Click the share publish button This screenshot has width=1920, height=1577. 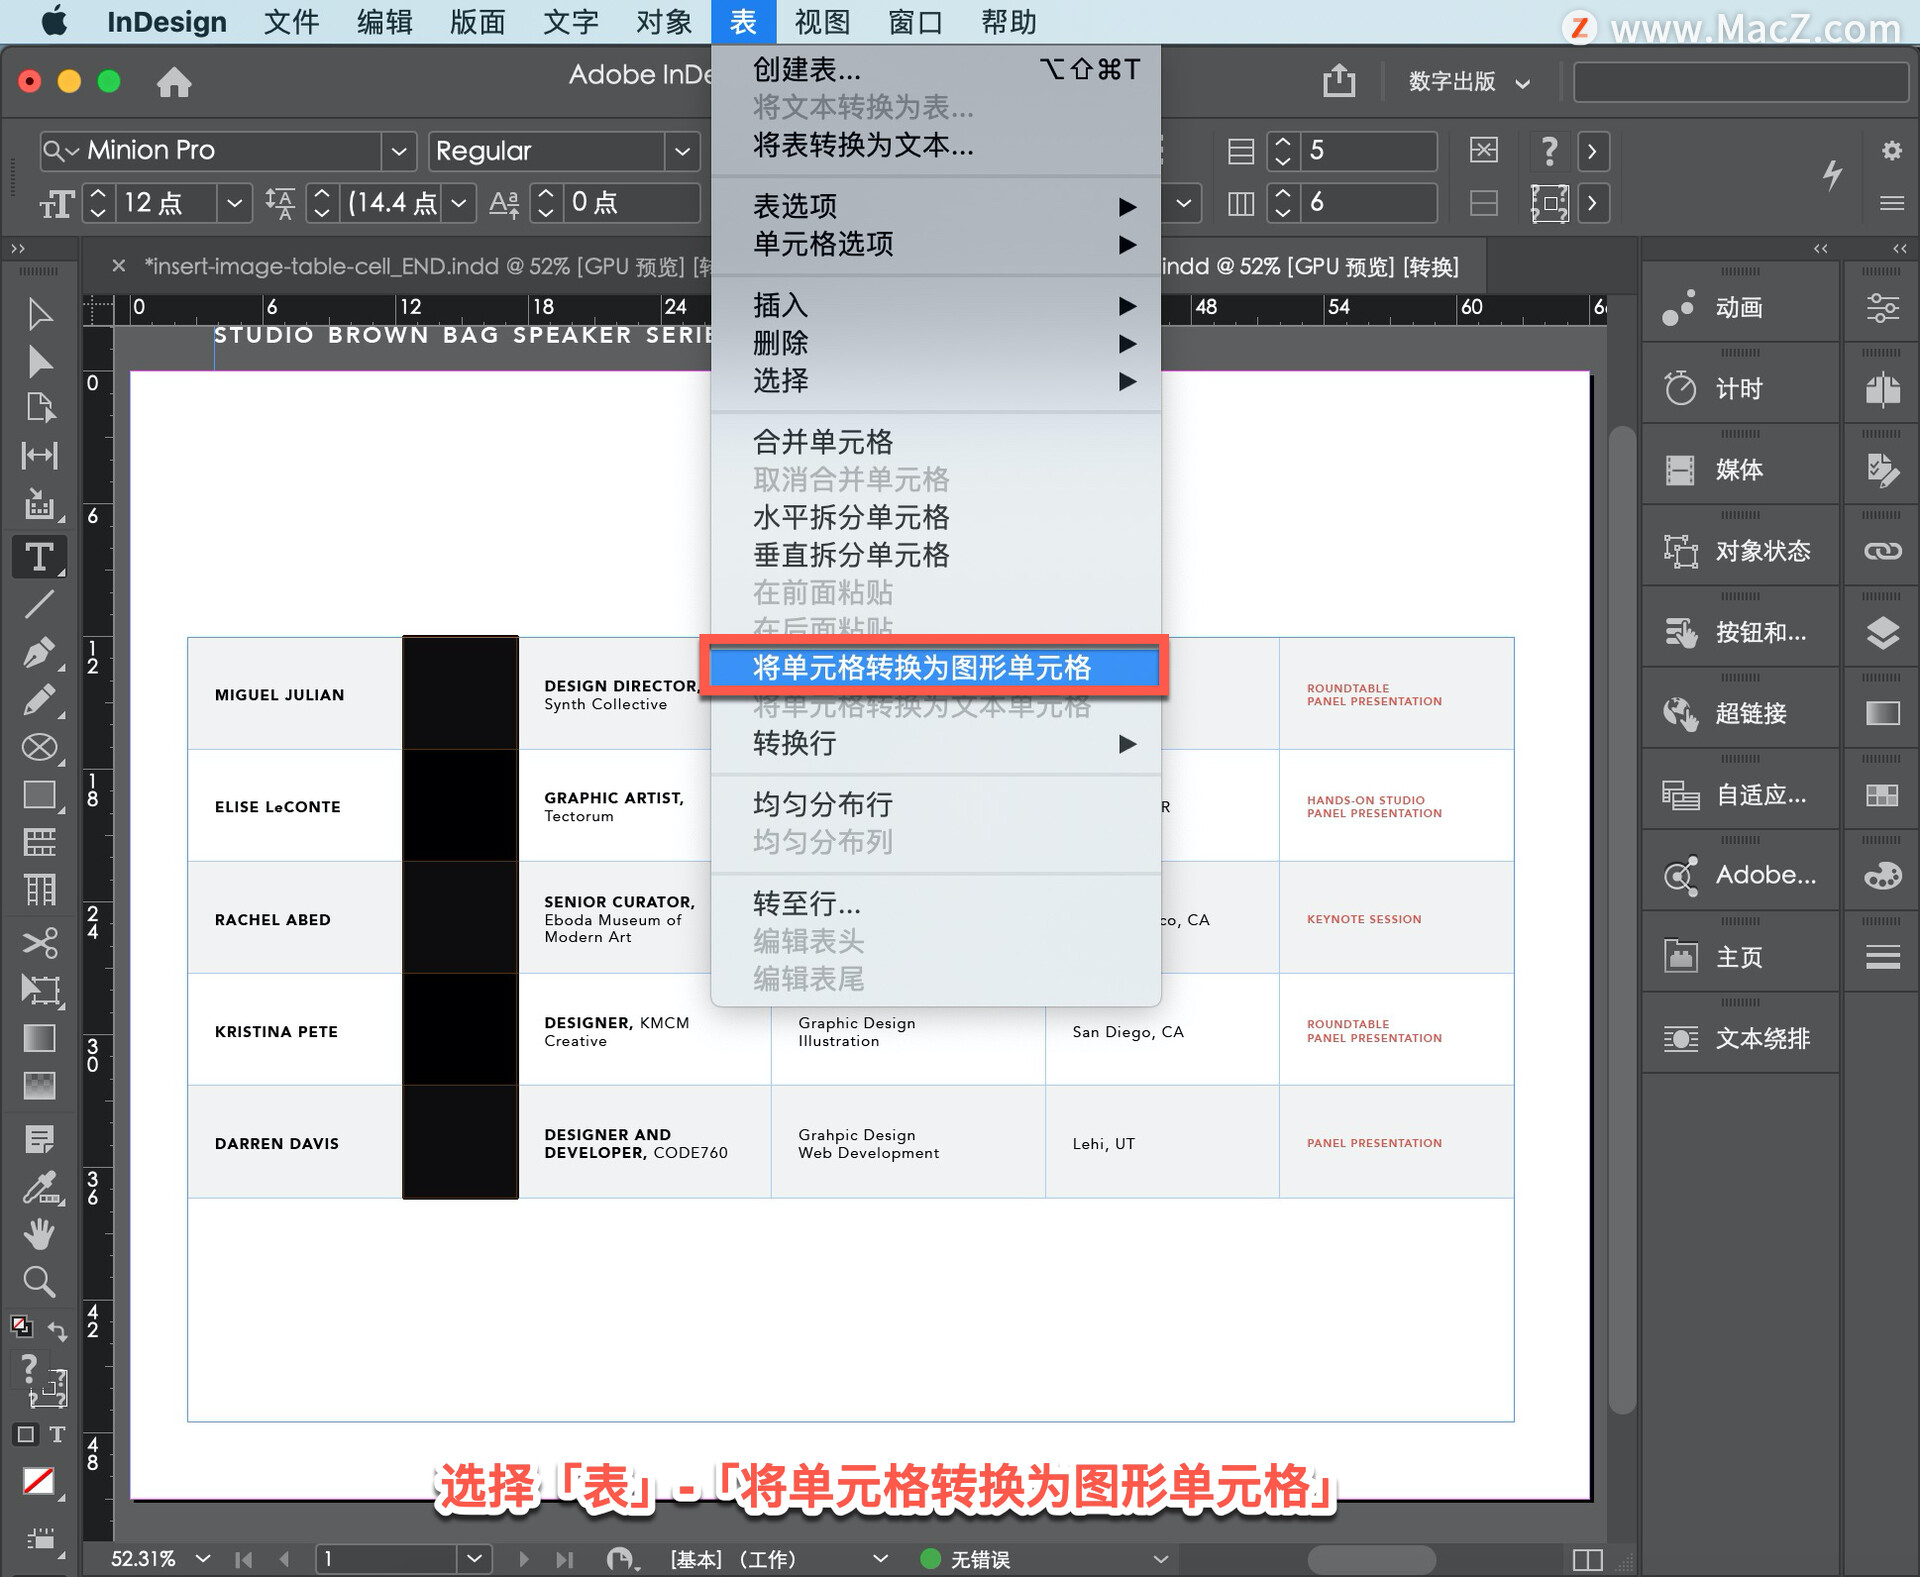point(1338,81)
